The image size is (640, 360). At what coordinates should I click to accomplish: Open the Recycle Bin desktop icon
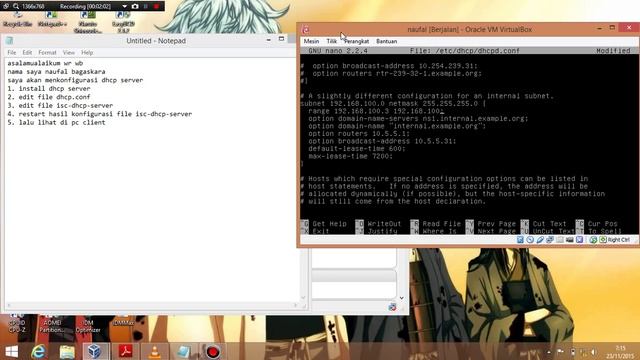tap(18, 20)
